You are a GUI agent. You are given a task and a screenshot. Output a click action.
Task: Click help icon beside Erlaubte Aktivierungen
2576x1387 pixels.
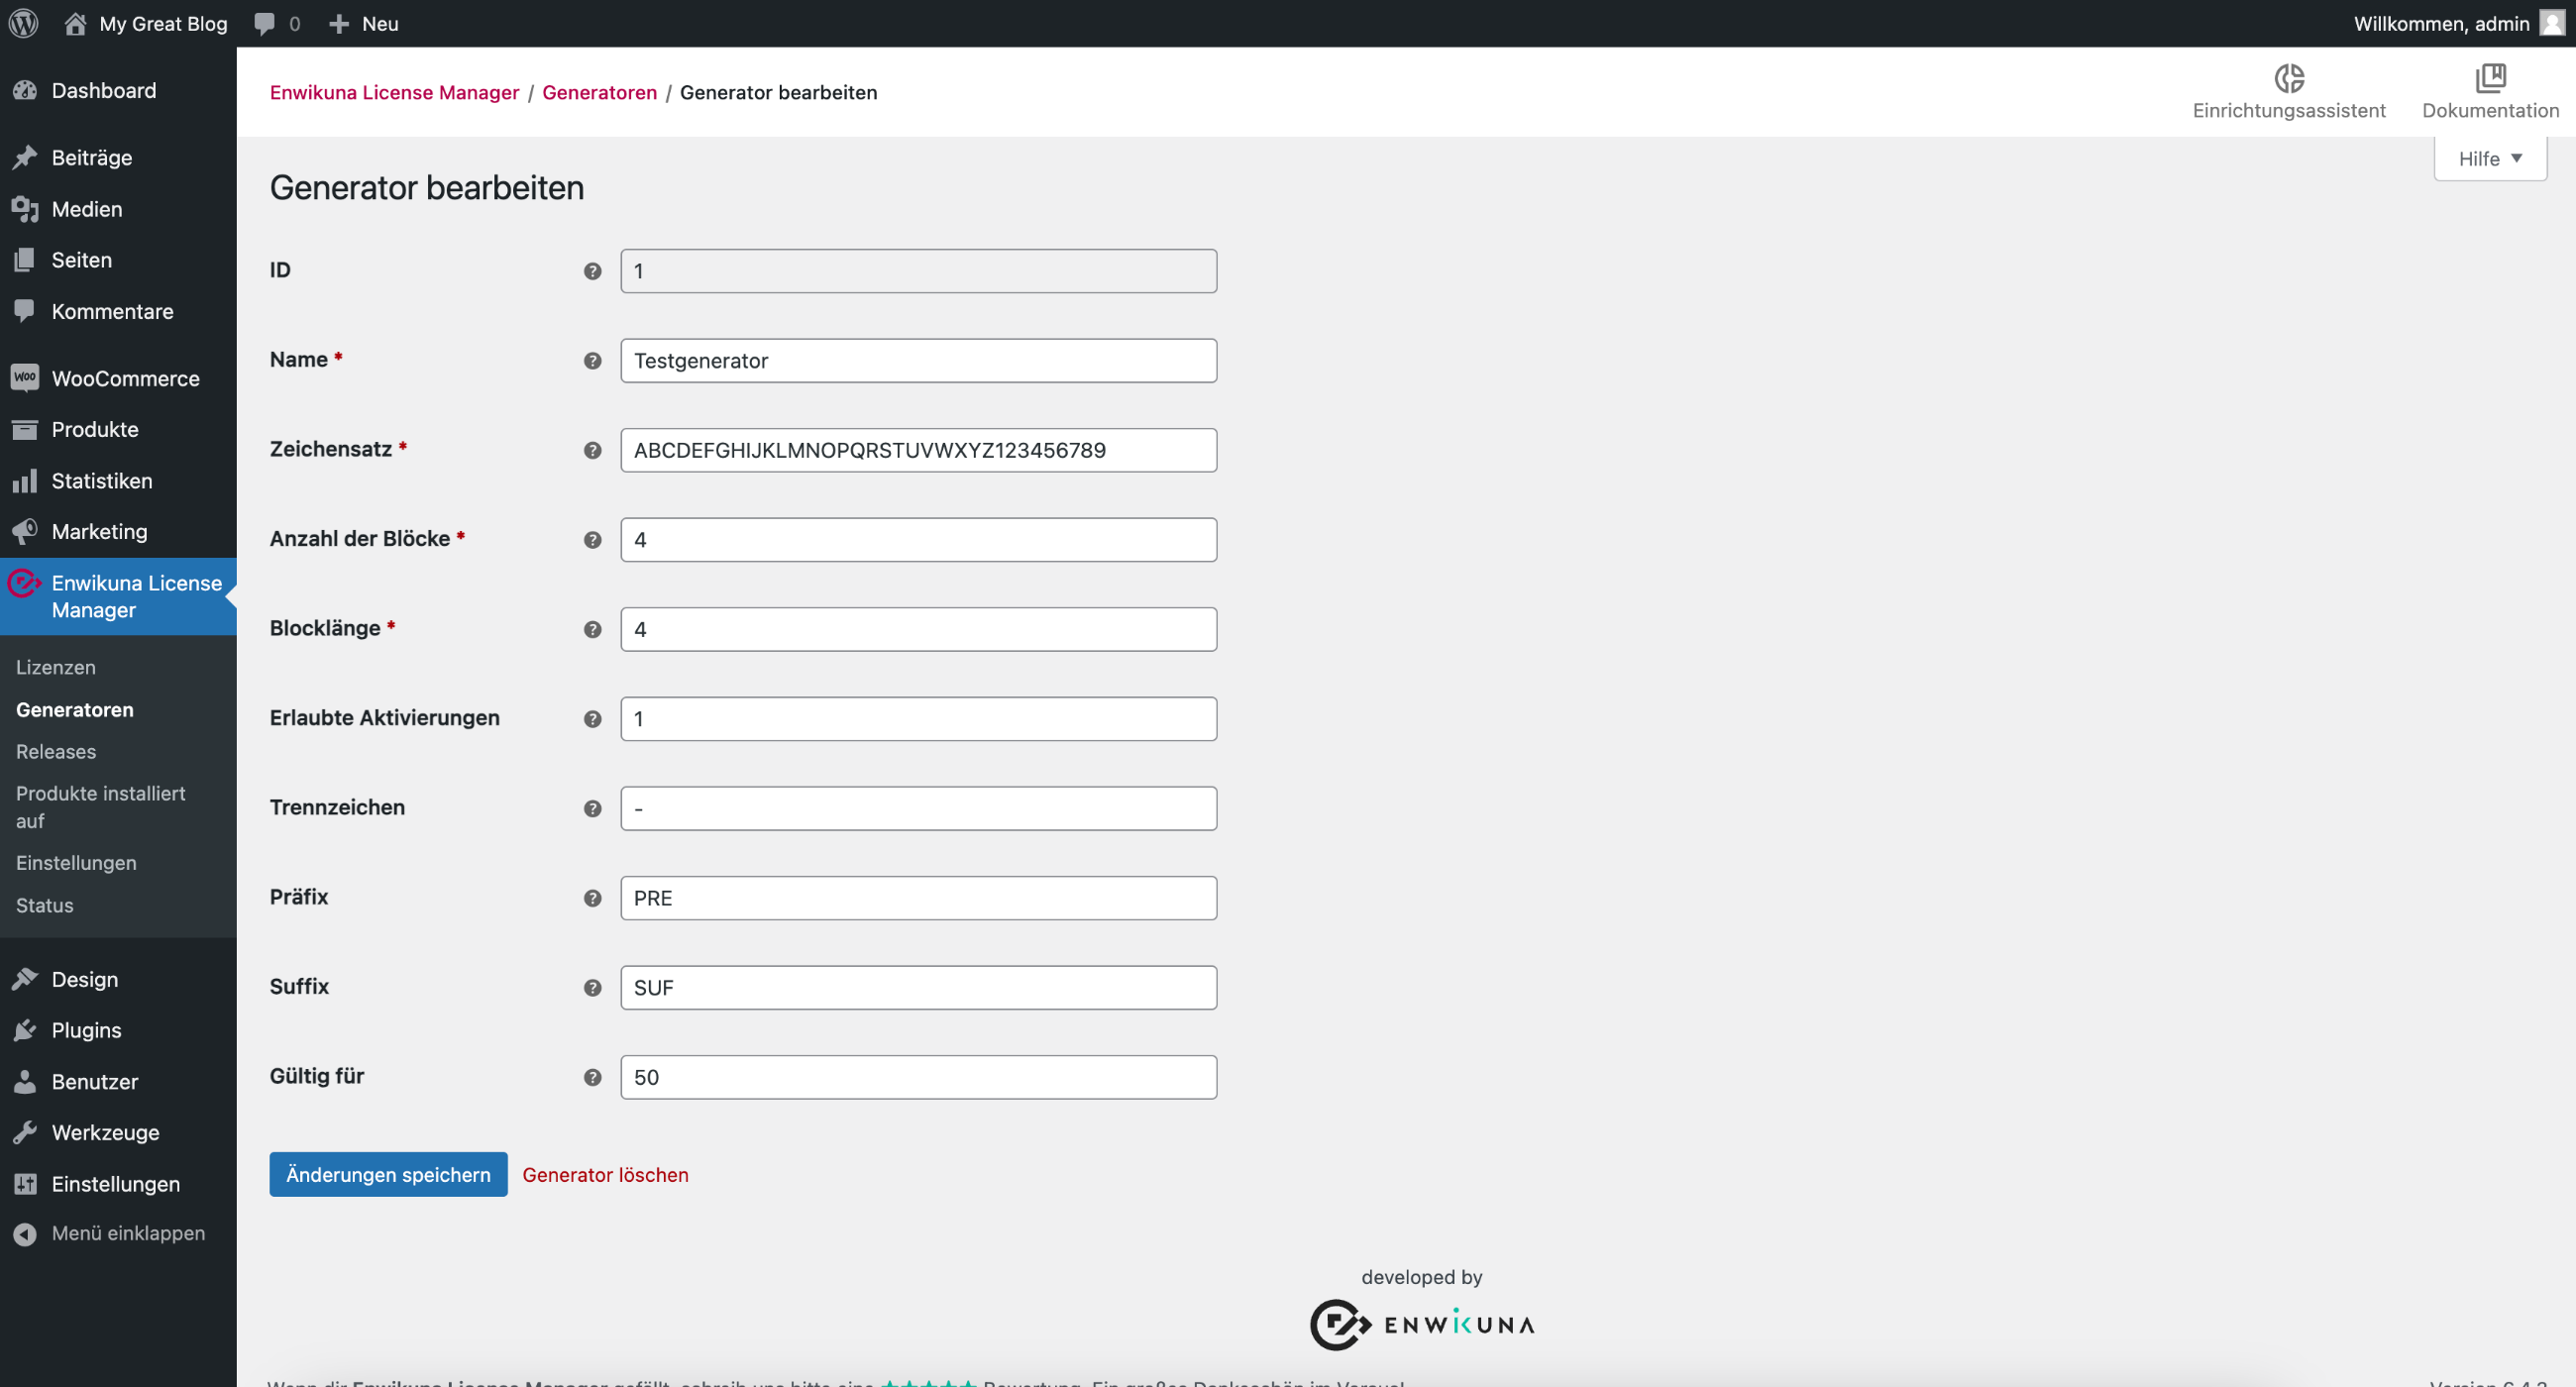tap(593, 719)
